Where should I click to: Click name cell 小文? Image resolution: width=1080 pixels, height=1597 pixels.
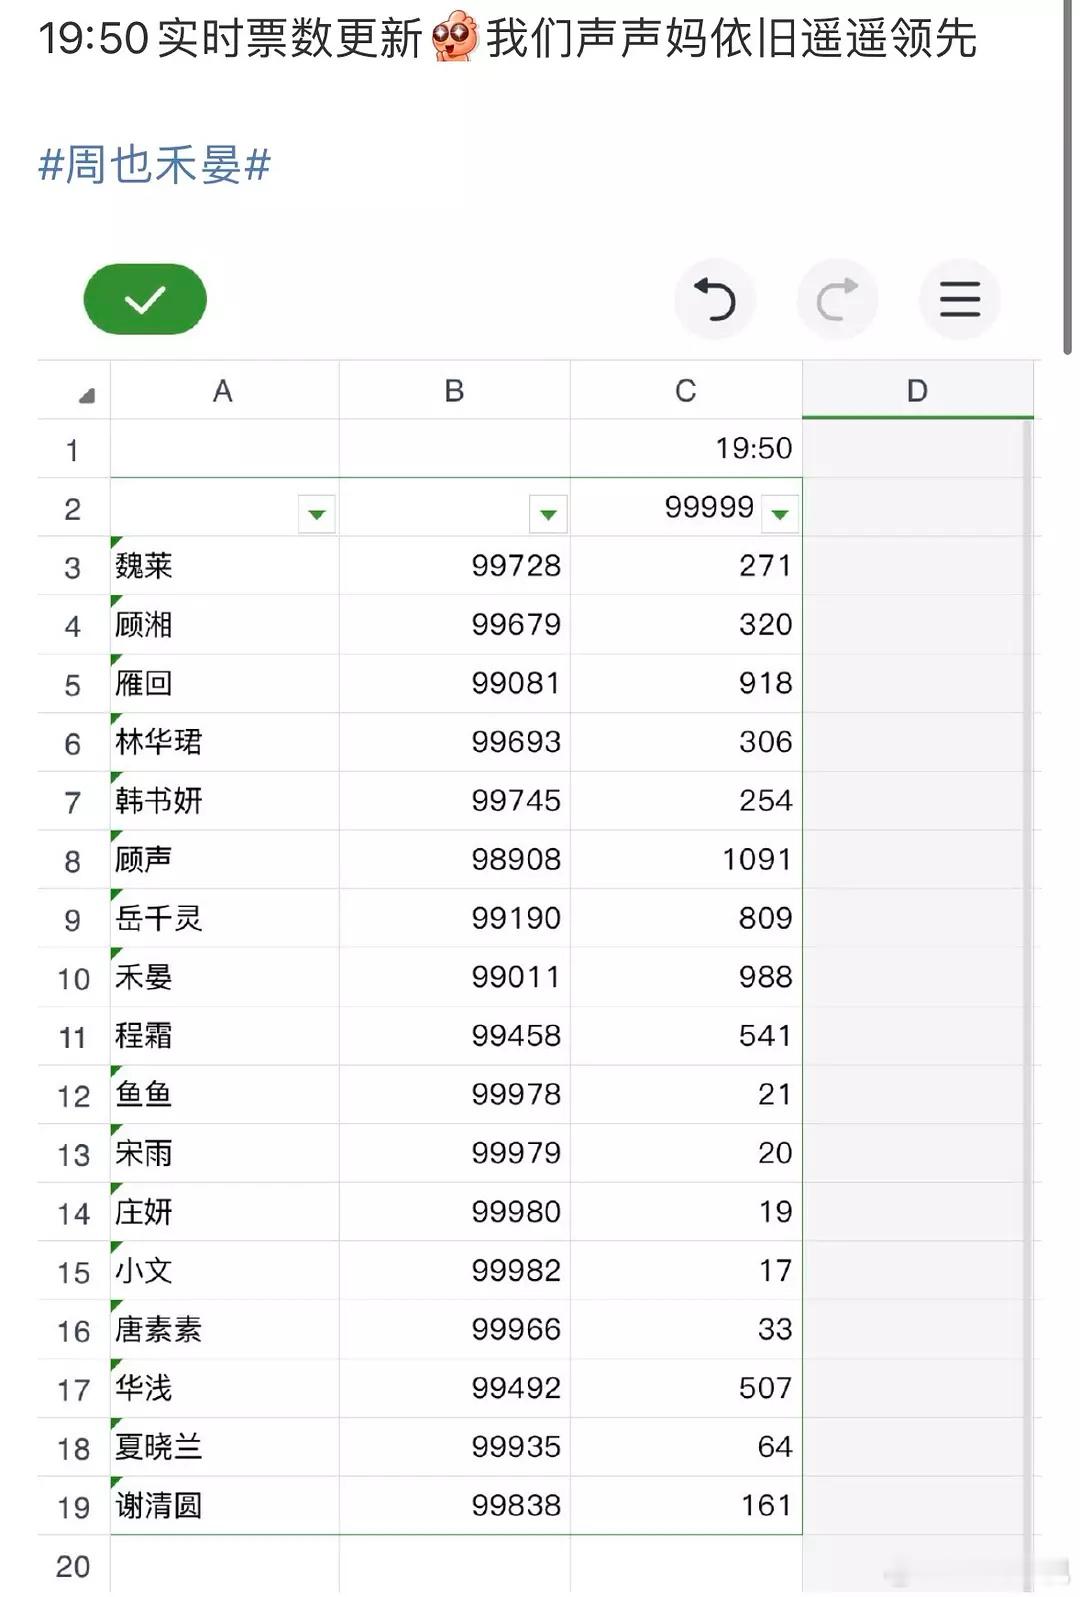pos(224,1271)
